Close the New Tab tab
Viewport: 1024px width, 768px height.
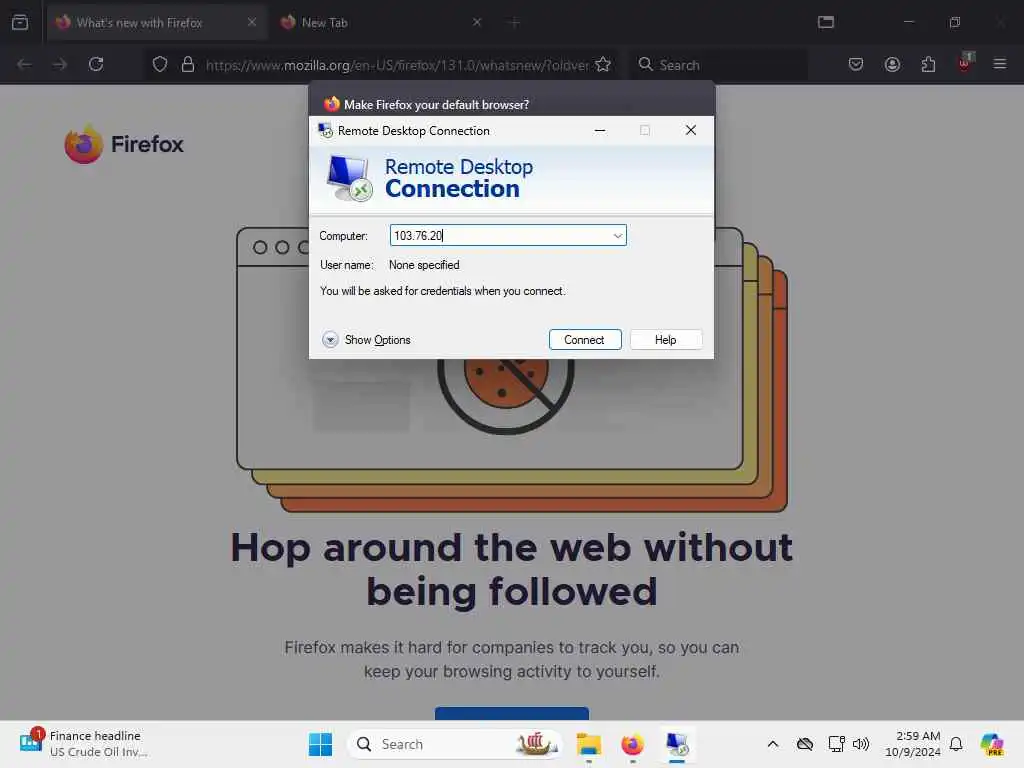point(477,22)
